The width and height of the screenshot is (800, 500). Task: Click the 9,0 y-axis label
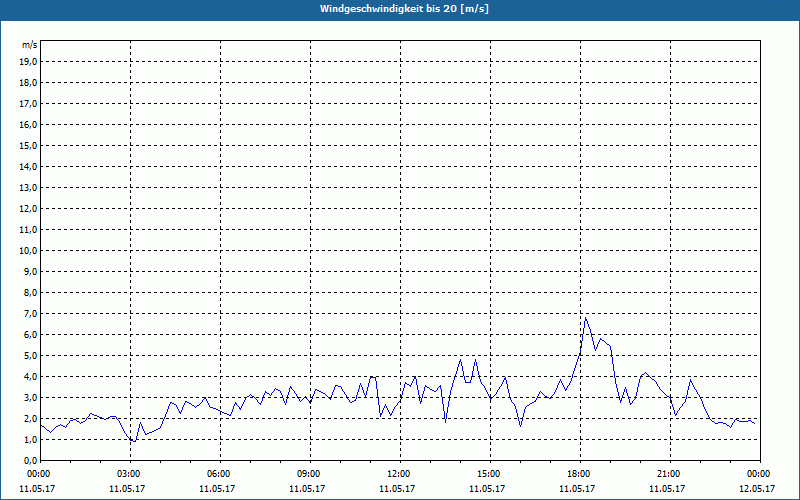tap(30, 271)
